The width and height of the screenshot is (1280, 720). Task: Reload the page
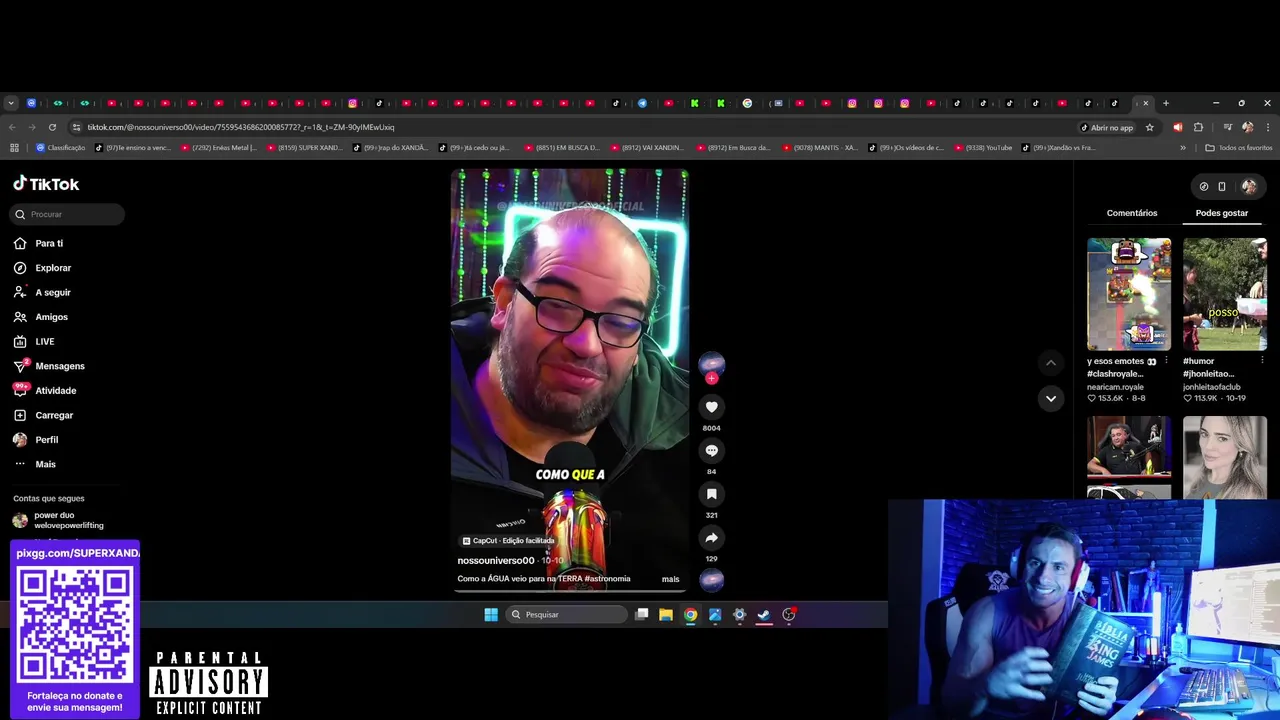click(52, 127)
